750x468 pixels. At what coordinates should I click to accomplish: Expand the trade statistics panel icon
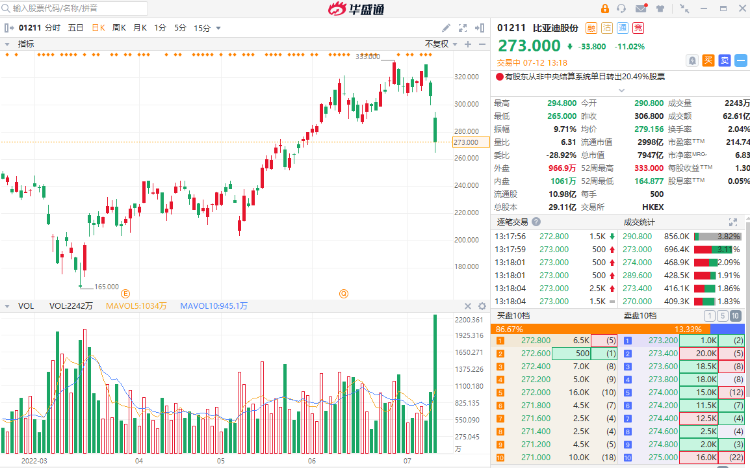pyautogui.click(x=733, y=222)
